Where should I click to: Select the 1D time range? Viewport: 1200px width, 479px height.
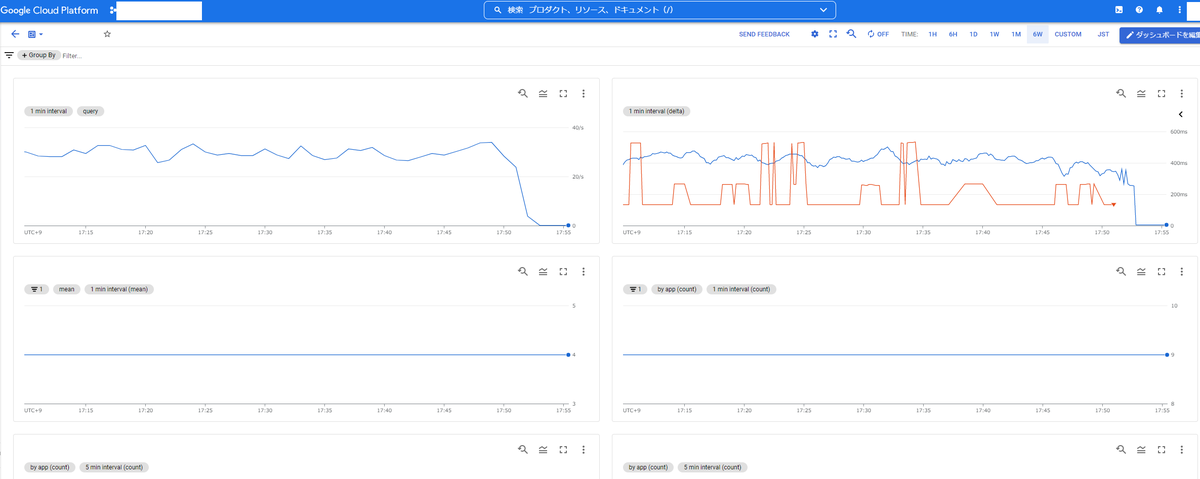pos(973,34)
